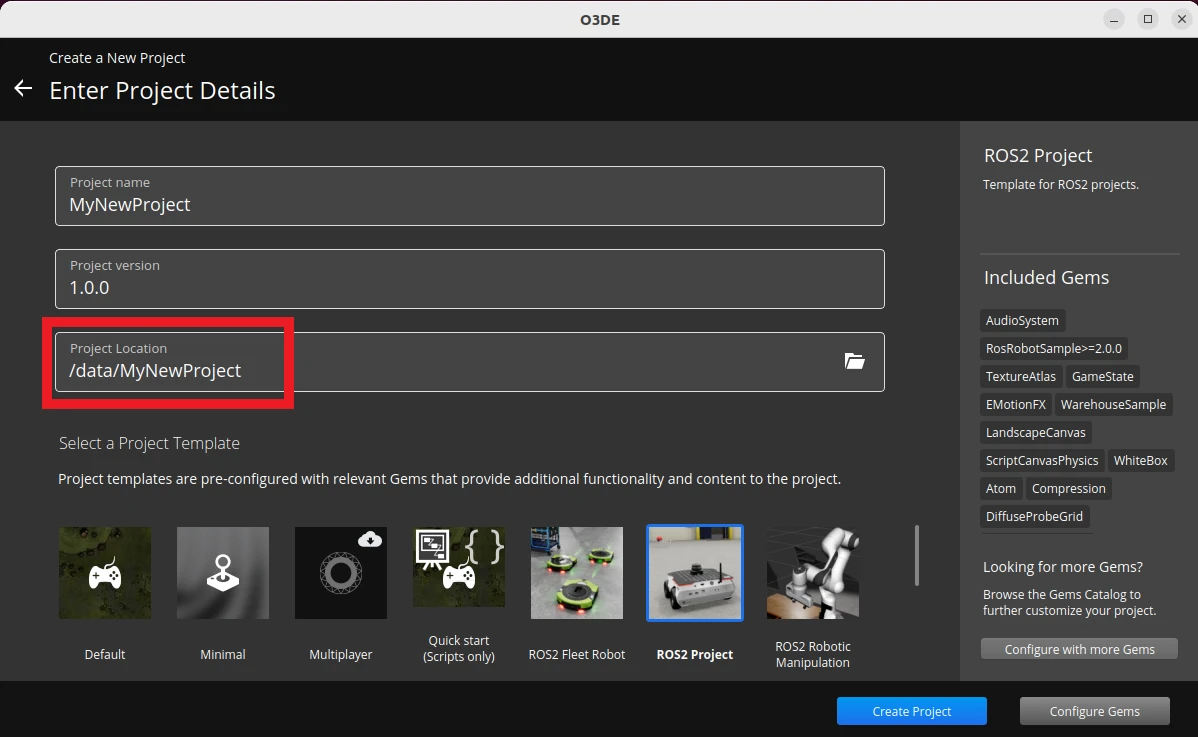Click the download cloud icon on Multiplayer

click(x=371, y=540)
